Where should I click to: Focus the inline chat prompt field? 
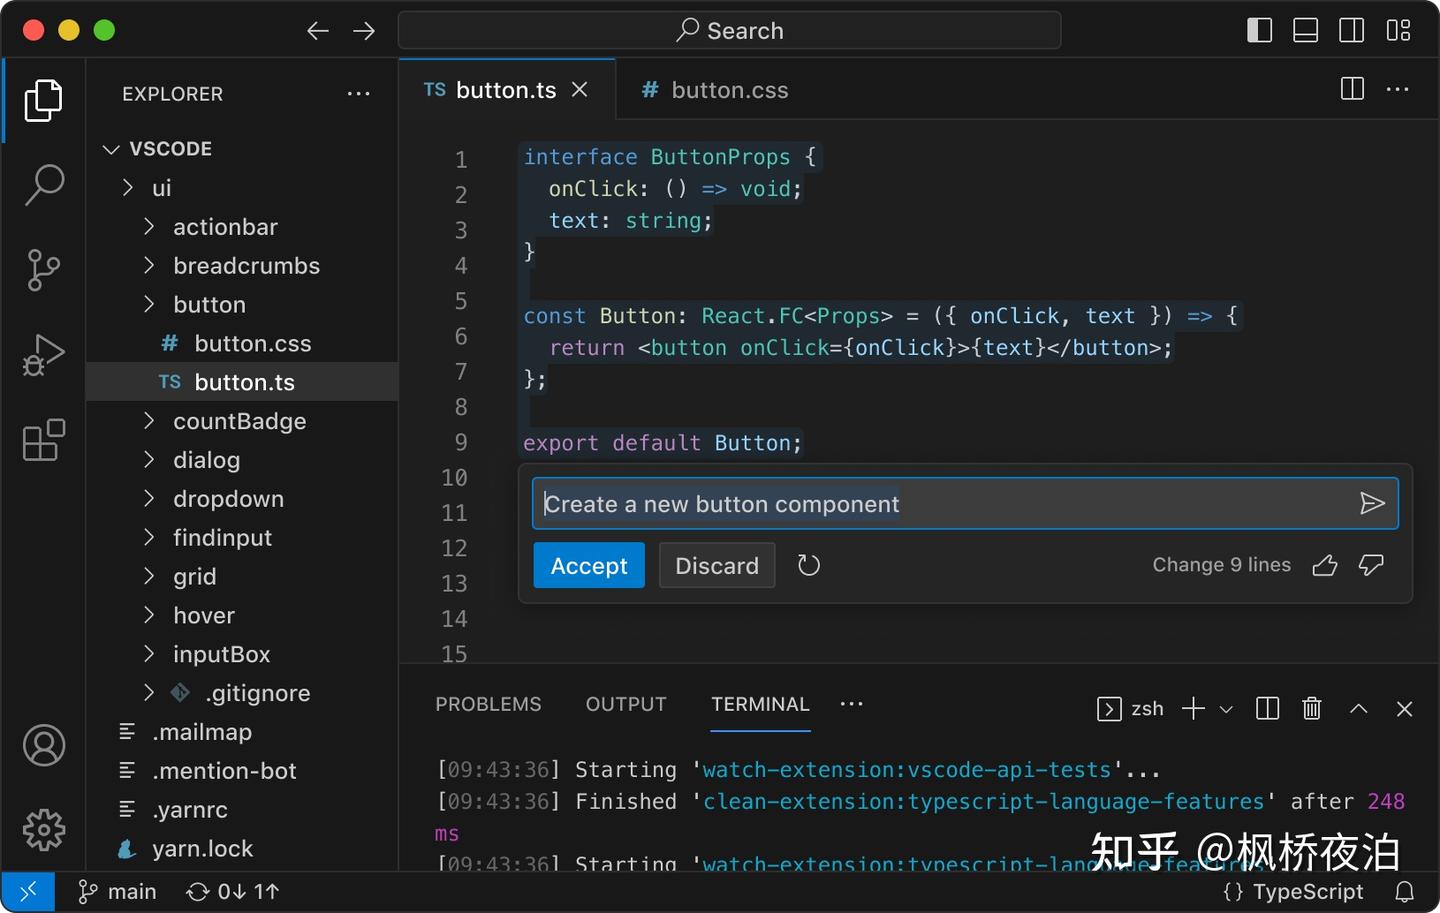[965, 503]
